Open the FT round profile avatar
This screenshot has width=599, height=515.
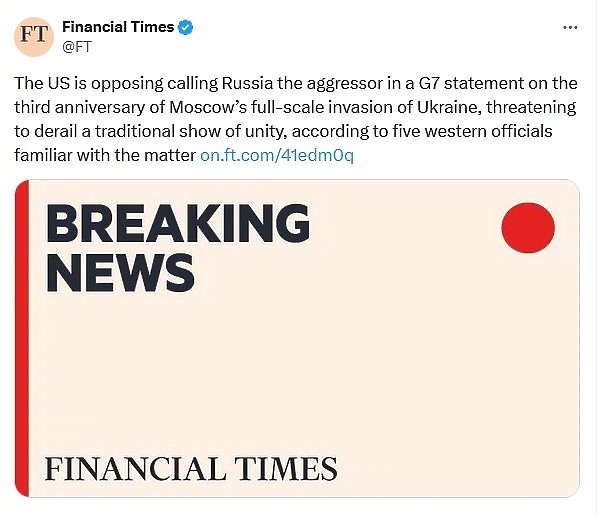point(34,37)
